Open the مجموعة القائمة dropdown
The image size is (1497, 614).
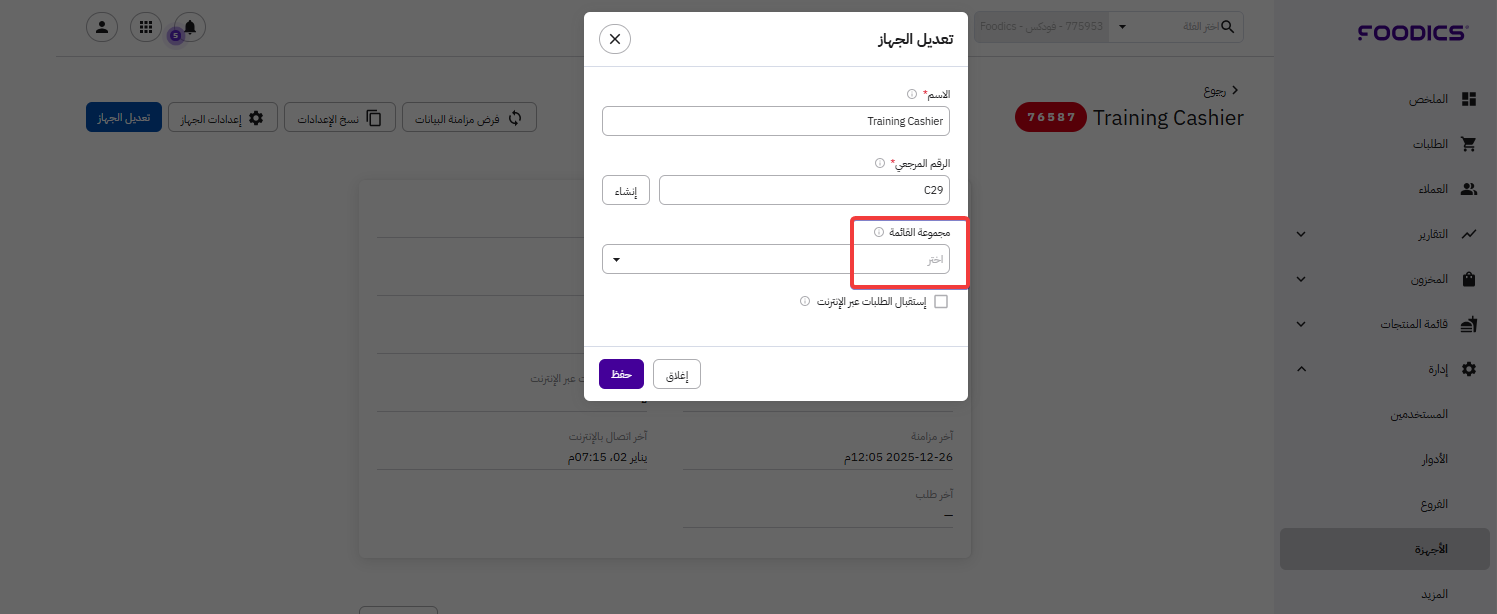[x=775, y=260]
